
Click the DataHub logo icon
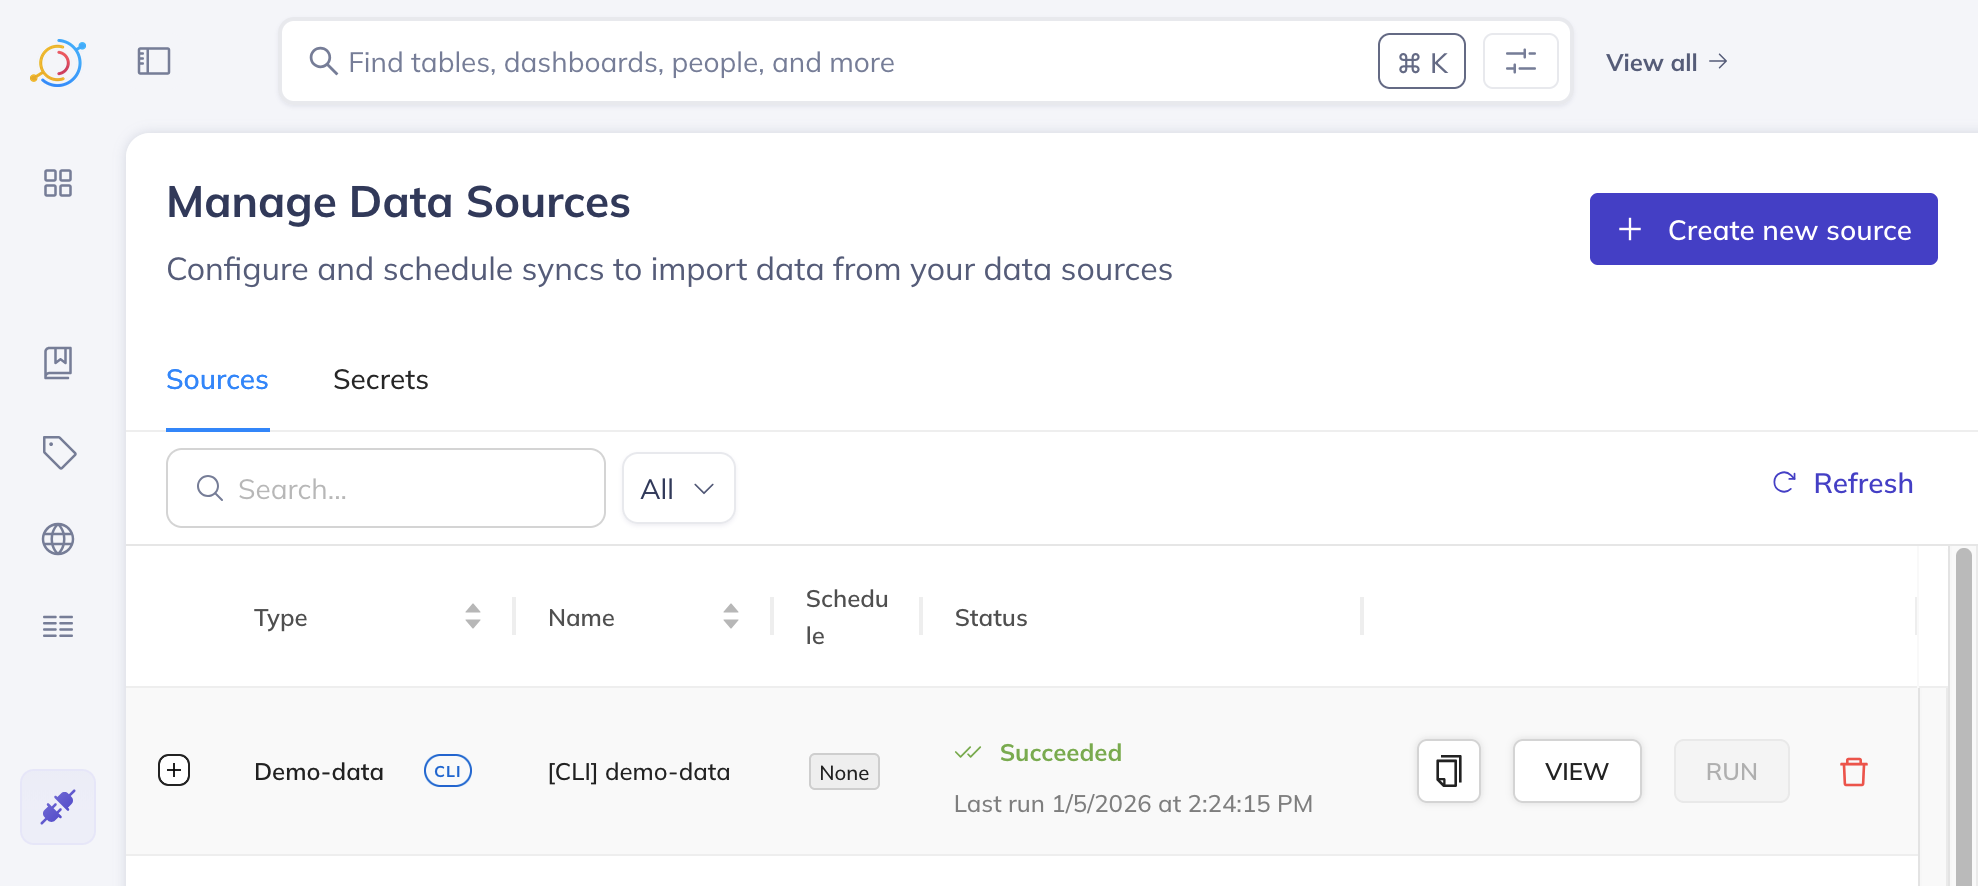coord(57,62)
